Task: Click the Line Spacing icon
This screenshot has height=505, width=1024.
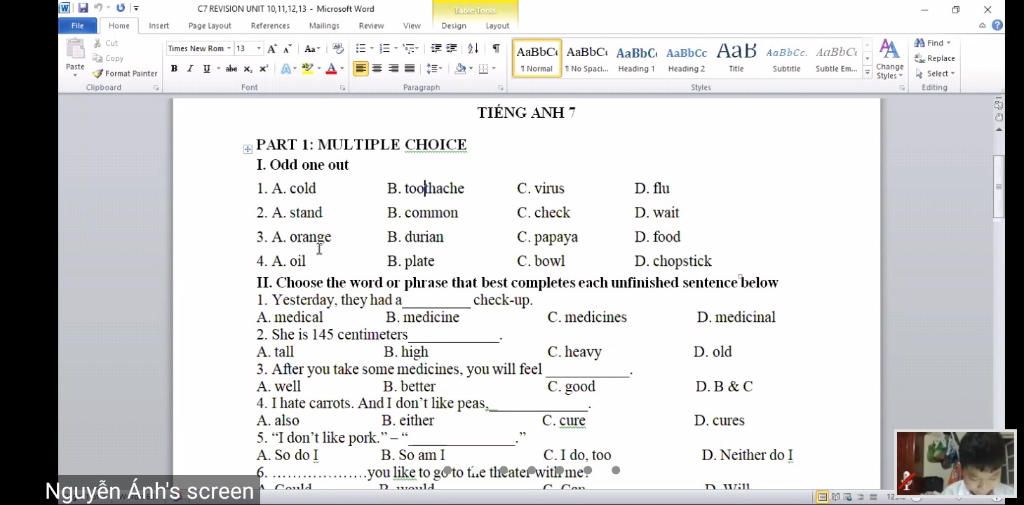Action: (431, 69)
